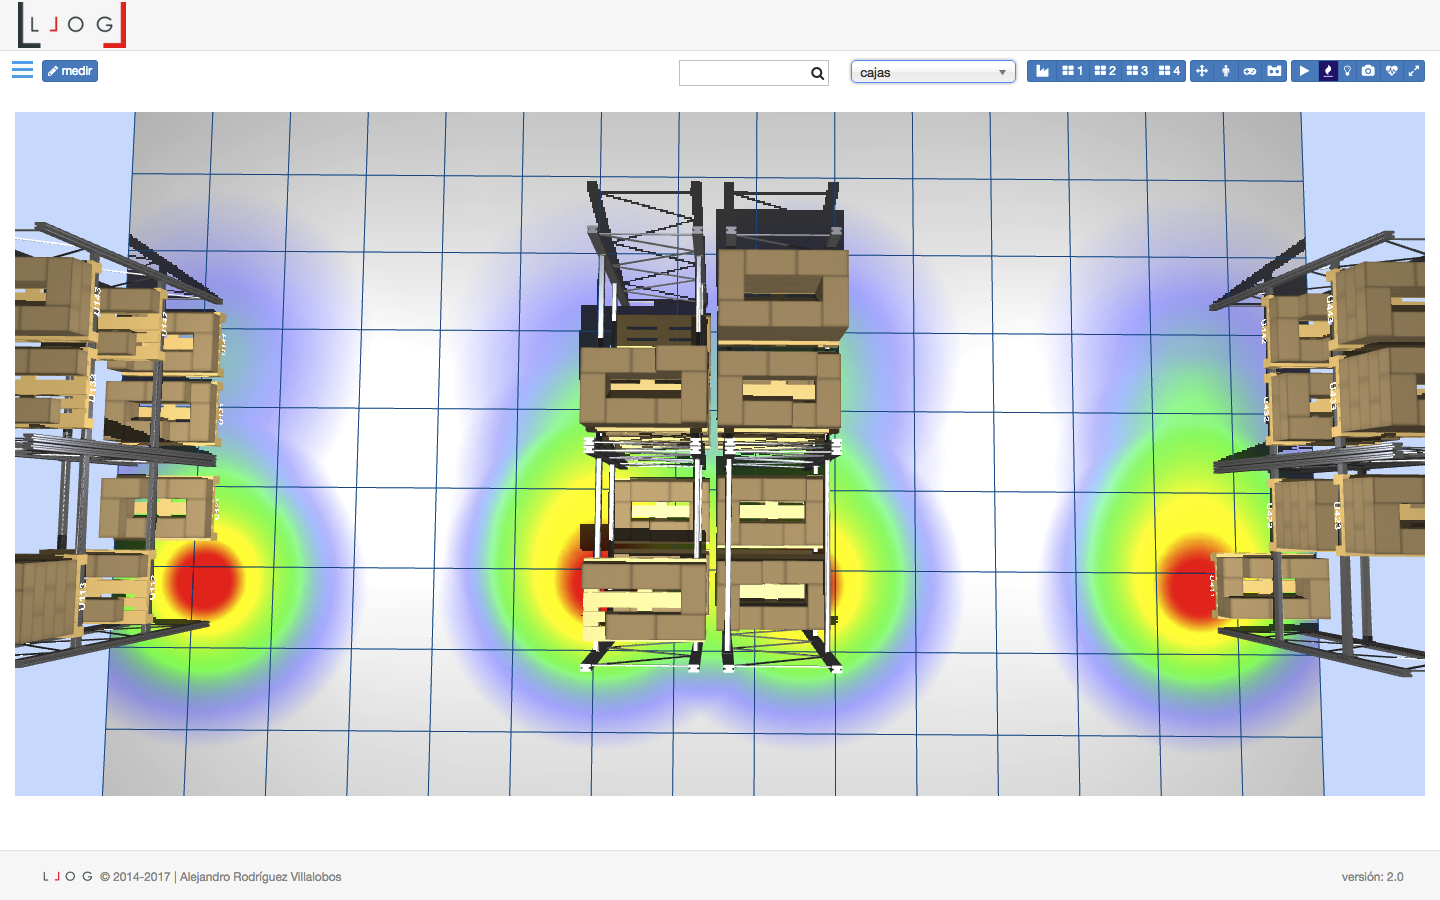Click the heartbeat monitor icon
The height and width of the screenshot is (900, 1440).
pos(1391,71)
